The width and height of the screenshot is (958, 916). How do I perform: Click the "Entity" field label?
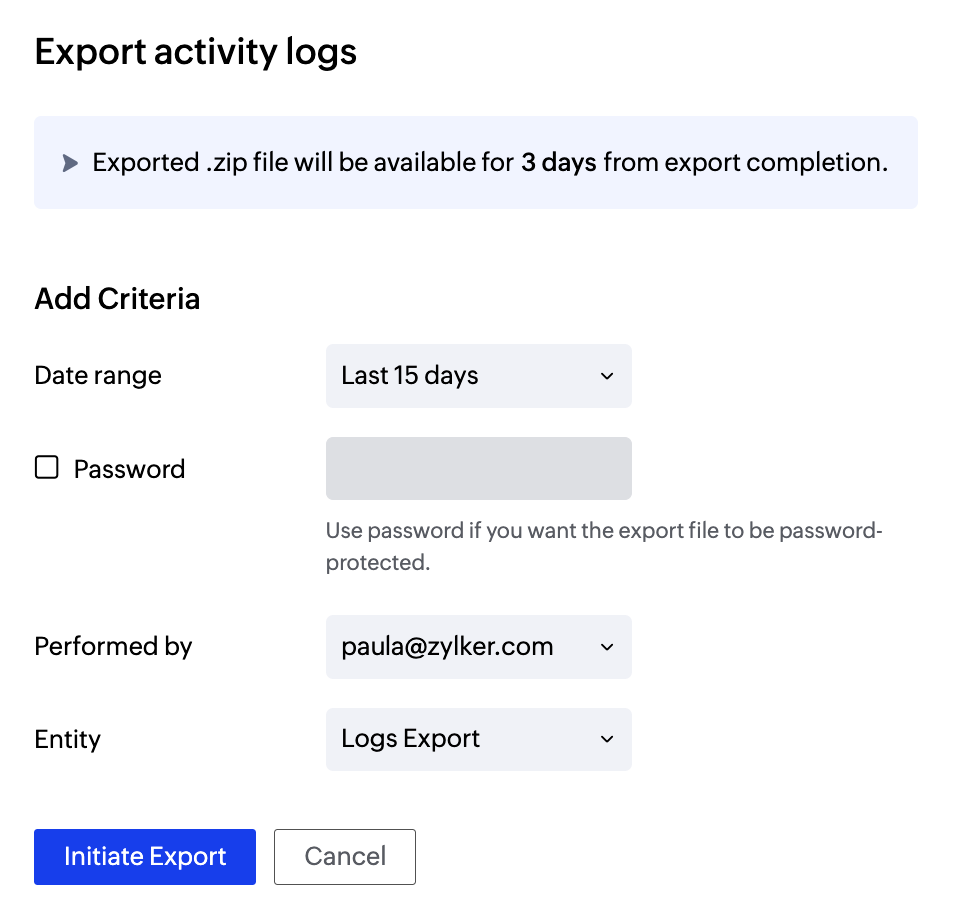(x=68, y=740)
